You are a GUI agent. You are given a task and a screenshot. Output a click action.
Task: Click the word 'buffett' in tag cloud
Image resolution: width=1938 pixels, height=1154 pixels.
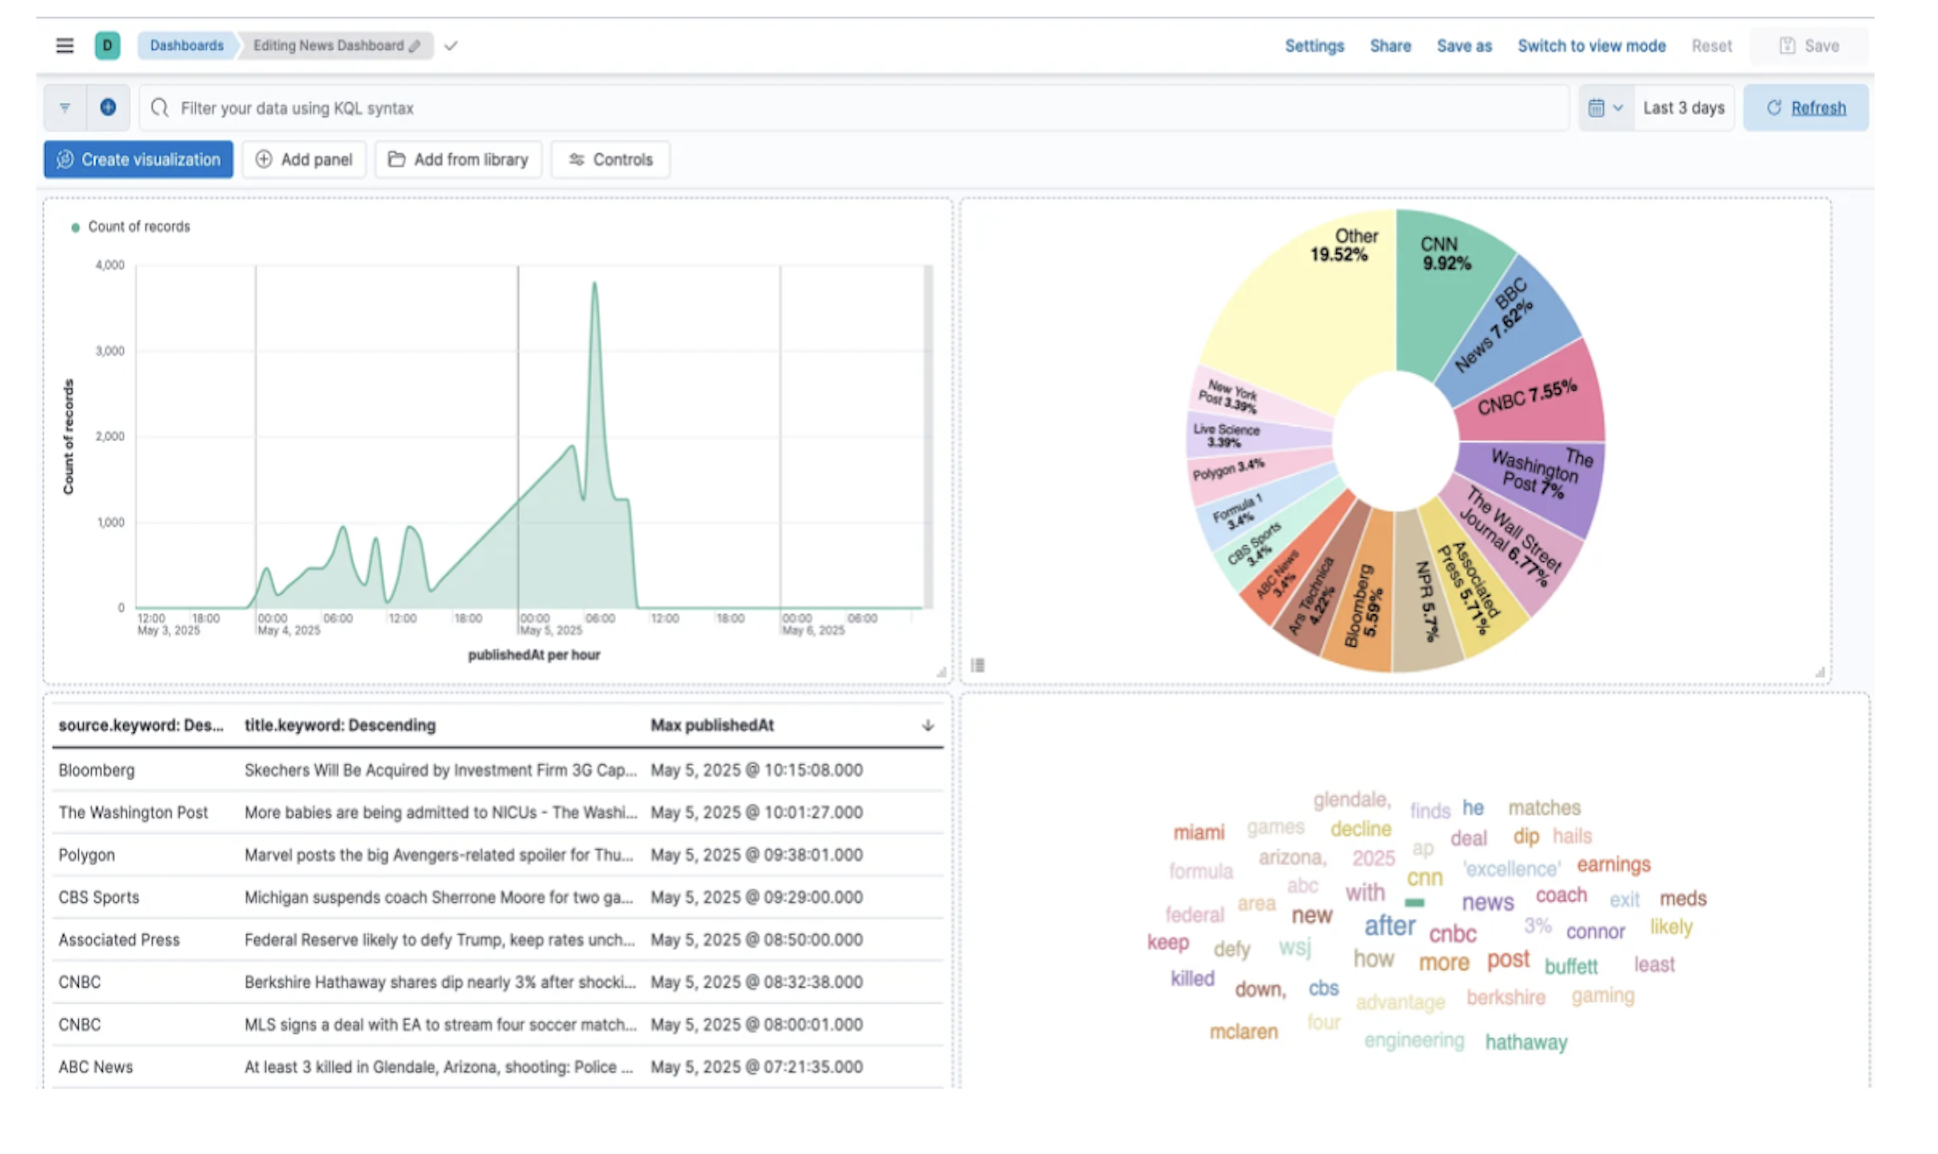[x=1571, y=967]
